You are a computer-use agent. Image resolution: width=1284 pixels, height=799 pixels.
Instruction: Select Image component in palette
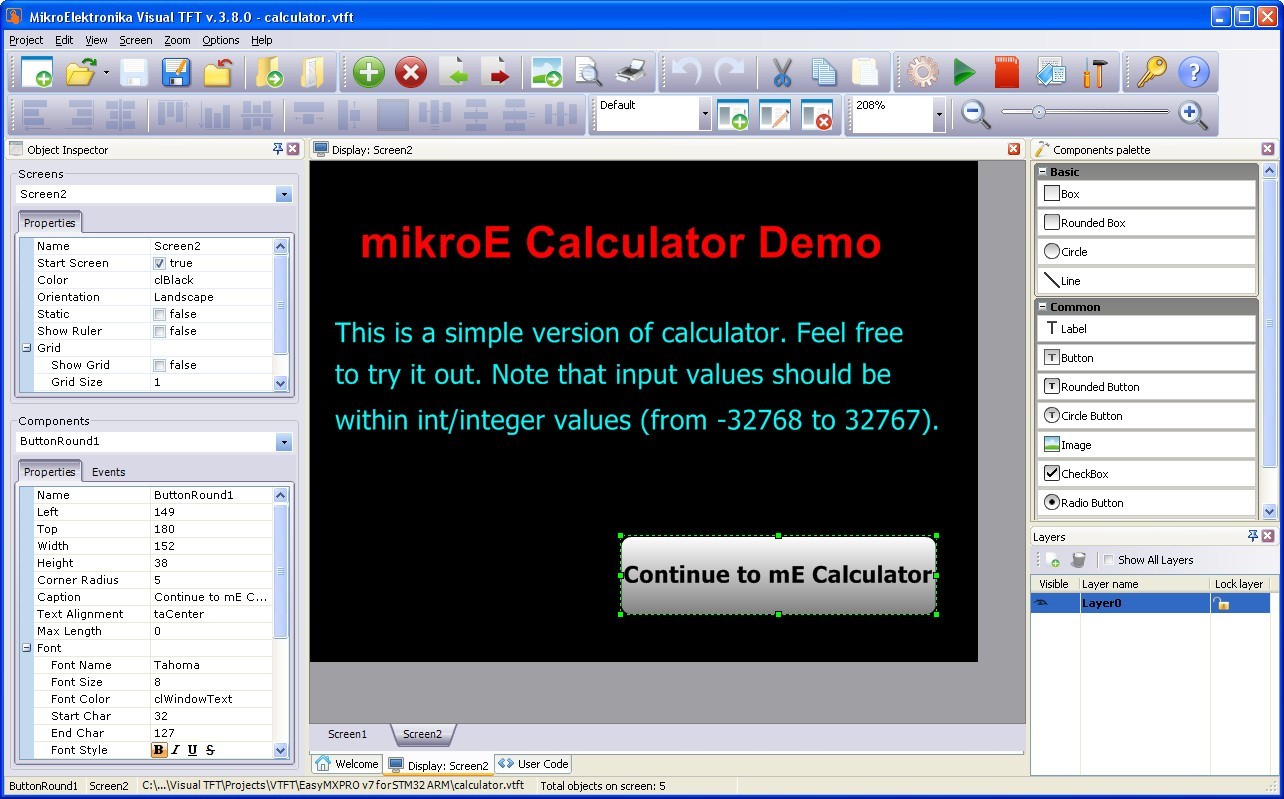(x=1147, y=445)
